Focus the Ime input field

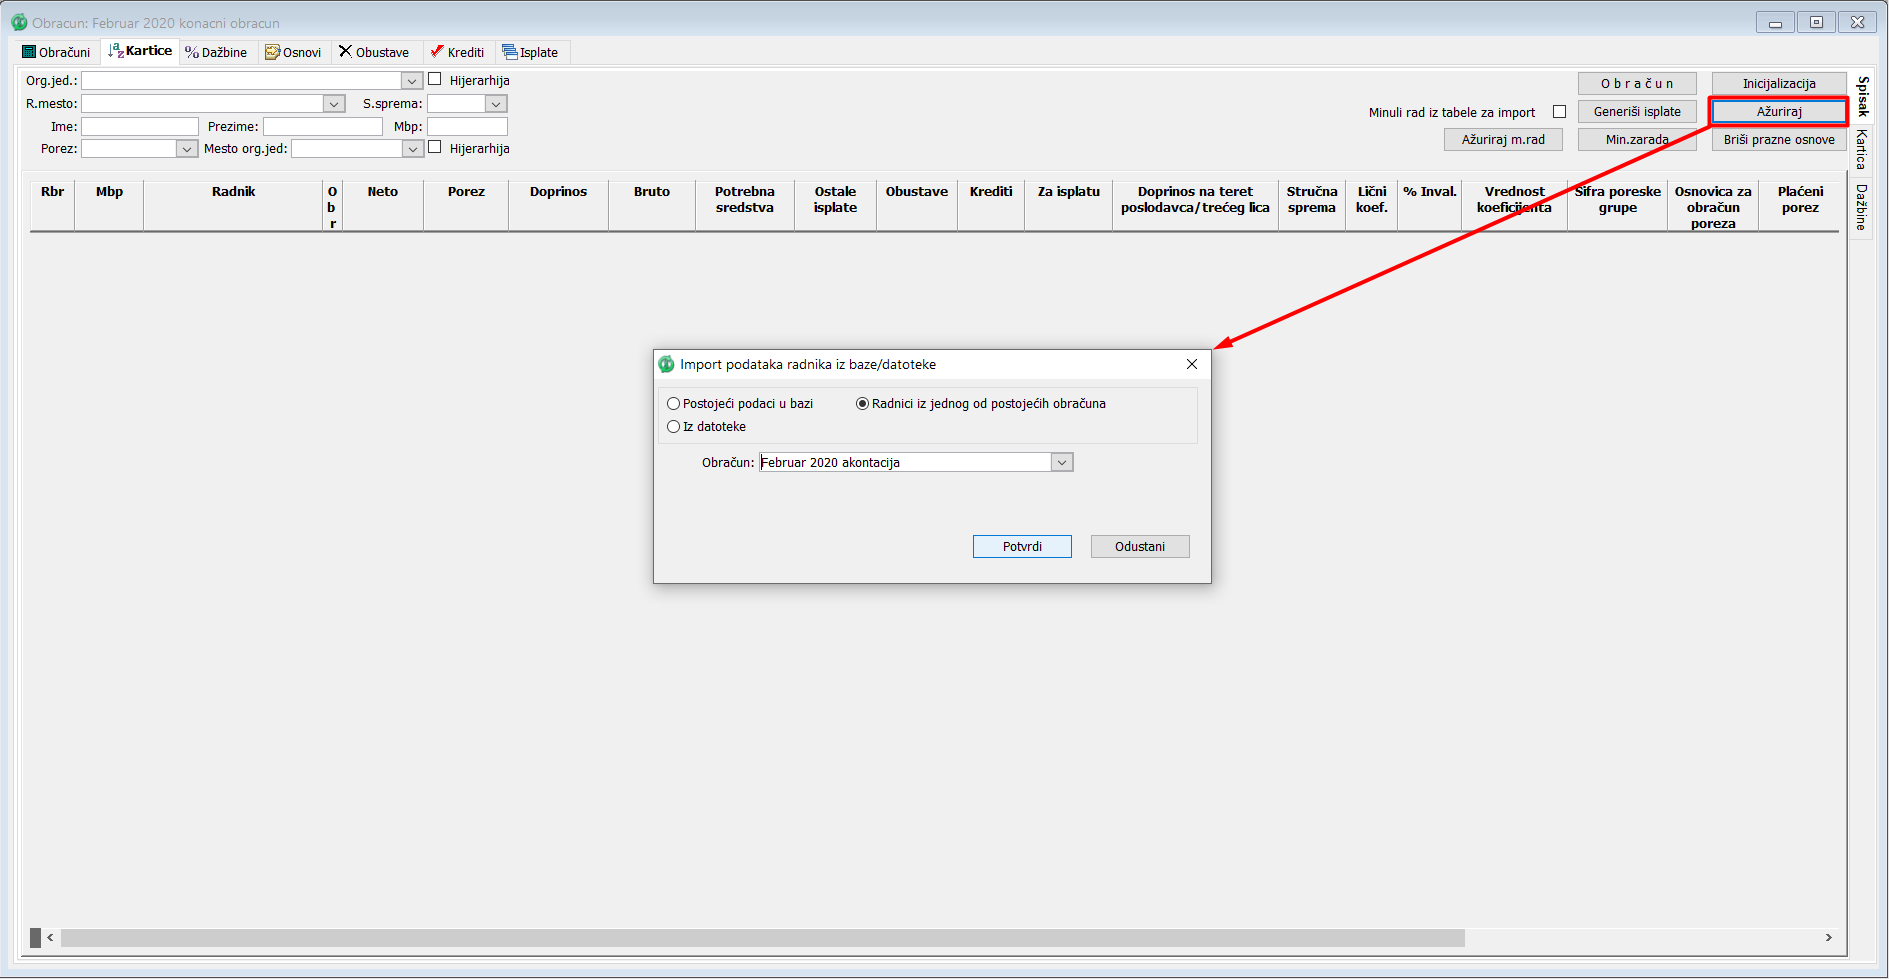click(x=140, y=127)
